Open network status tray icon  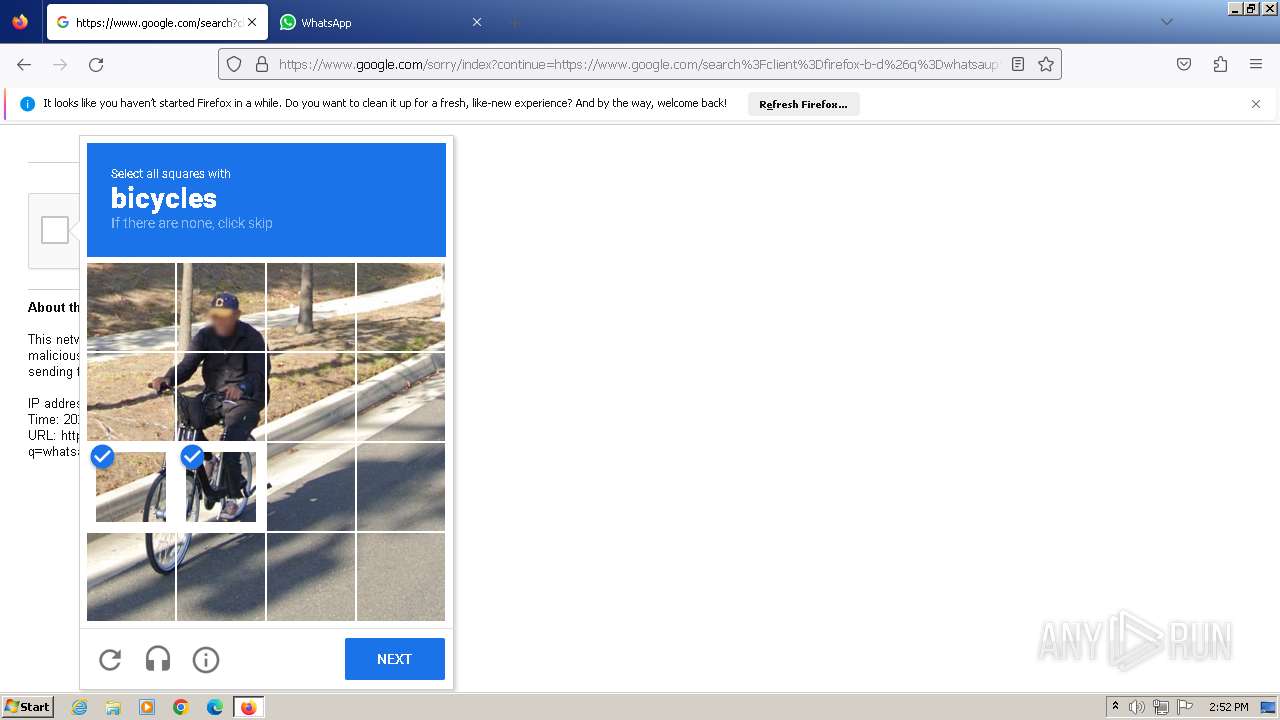pos(1161,707)
